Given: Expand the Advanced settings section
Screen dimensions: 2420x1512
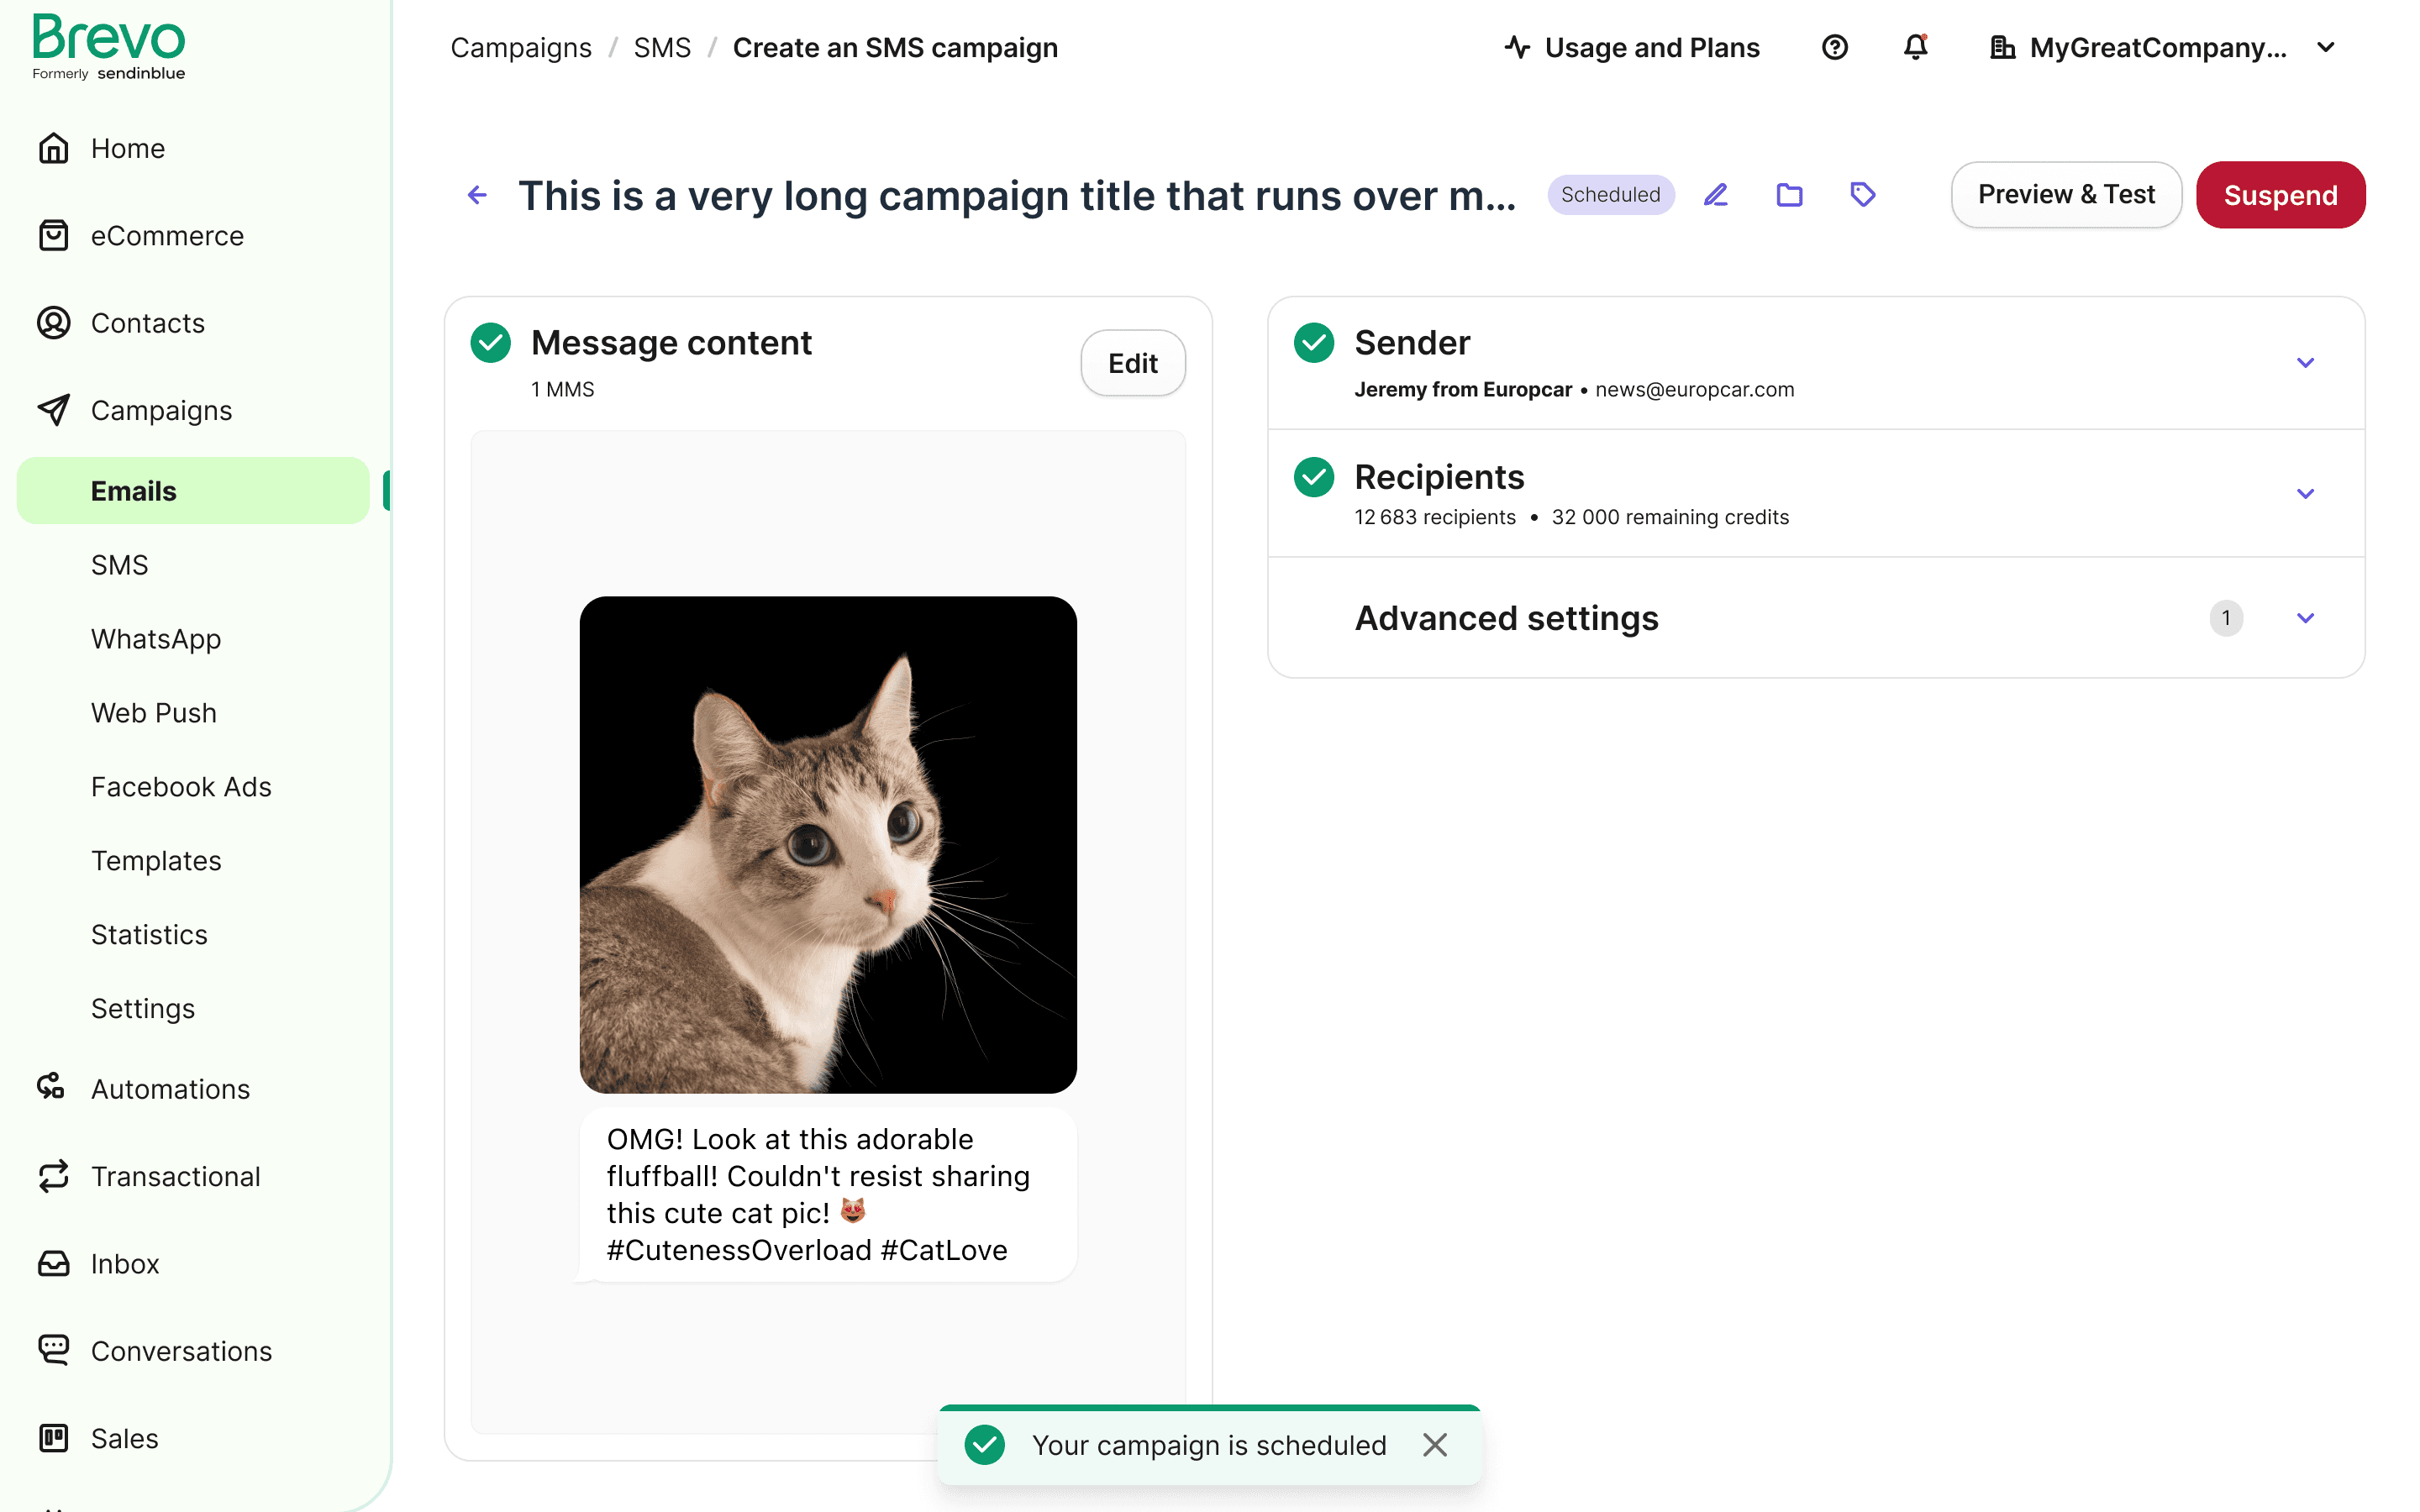Looking at the screenshot, I should (2305, 618).
